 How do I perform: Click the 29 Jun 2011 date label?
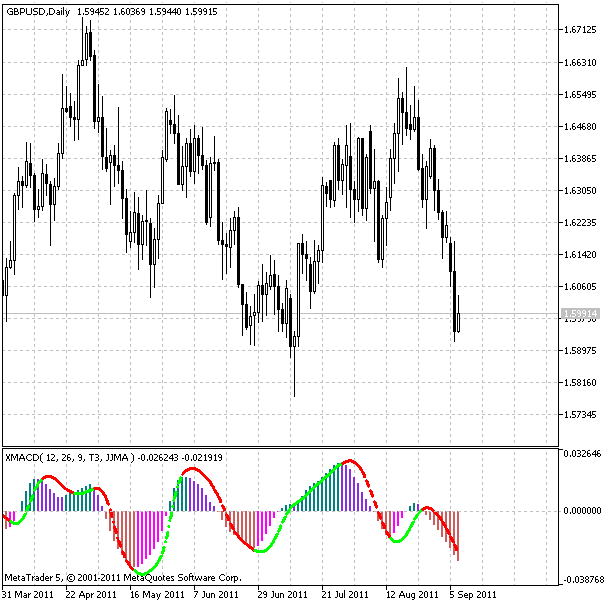[284, 593]
